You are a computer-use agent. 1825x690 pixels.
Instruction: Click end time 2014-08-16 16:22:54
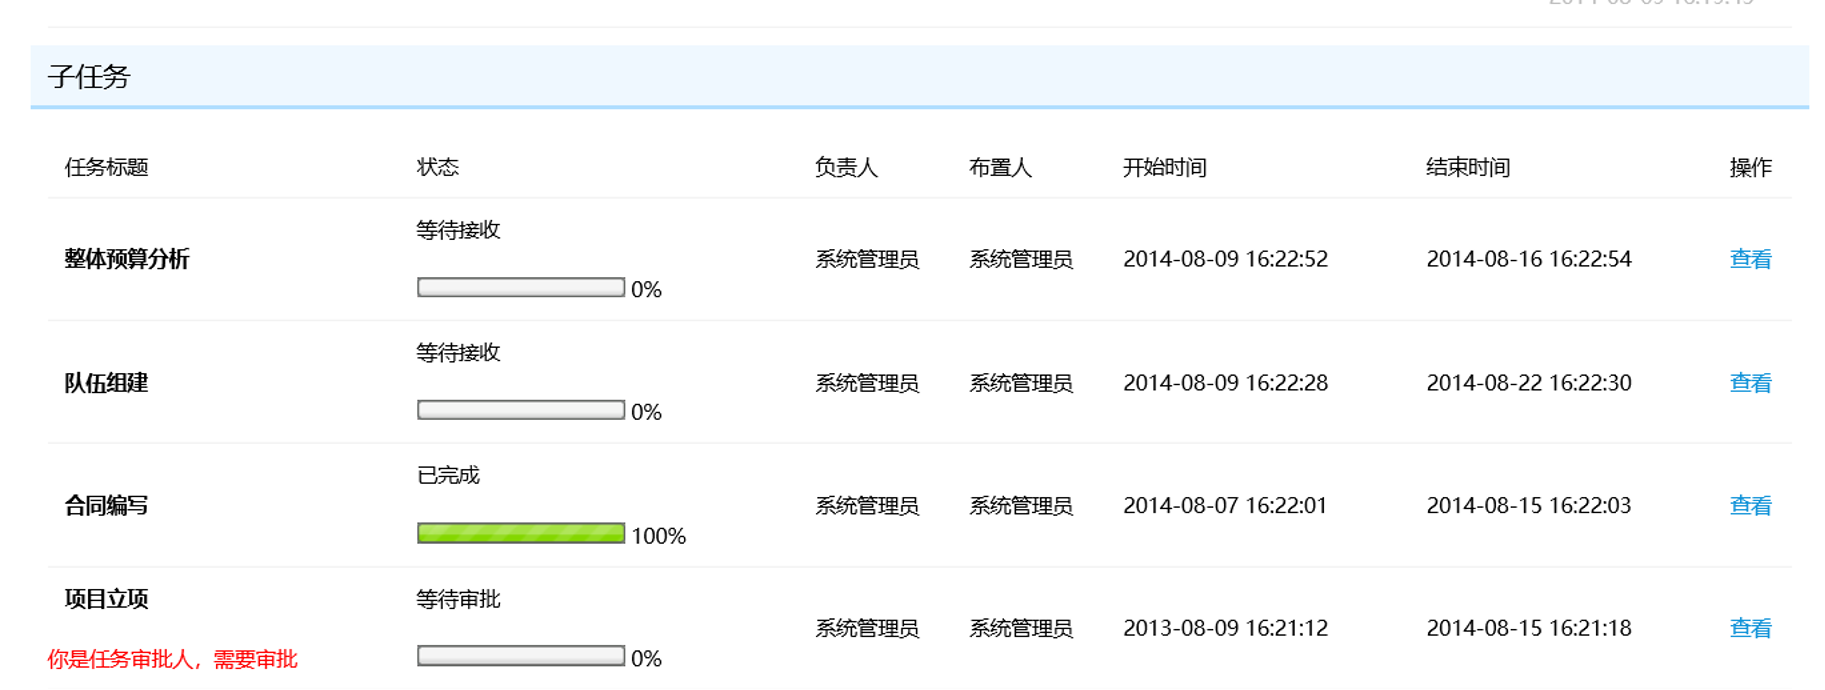pos(1529,259)
